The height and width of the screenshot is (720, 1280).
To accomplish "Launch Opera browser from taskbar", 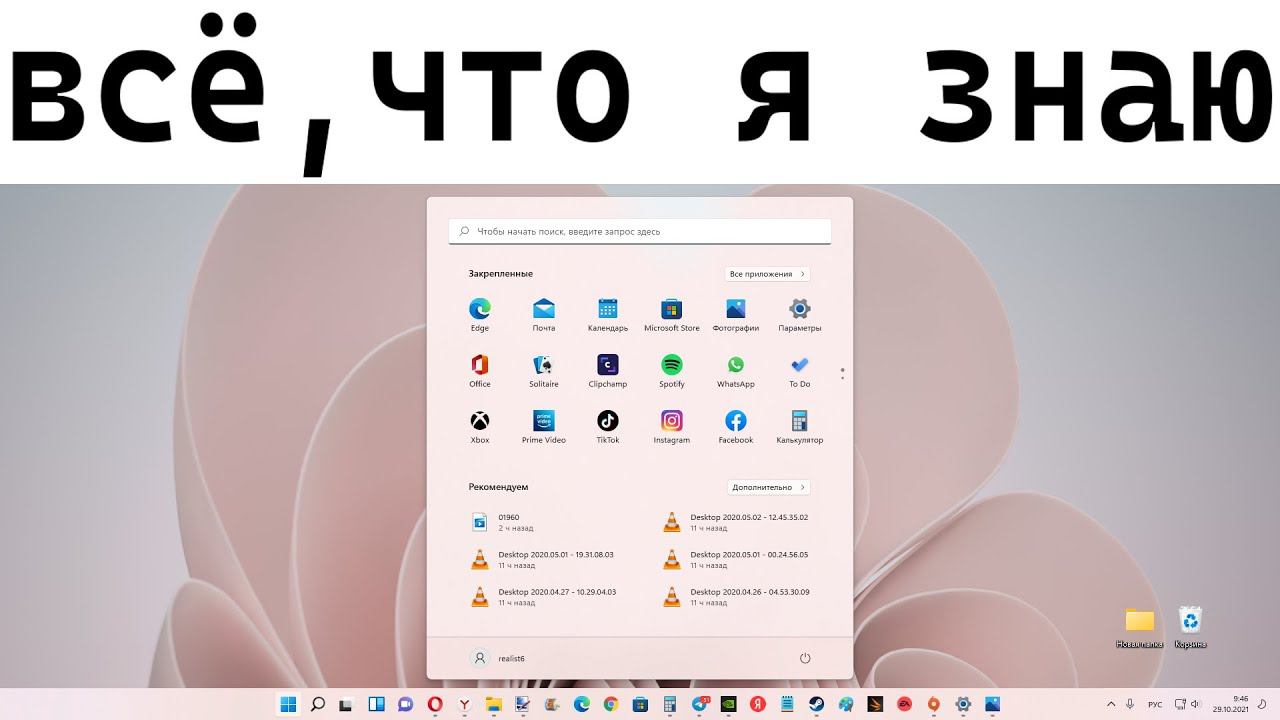I will pos(436,704).
